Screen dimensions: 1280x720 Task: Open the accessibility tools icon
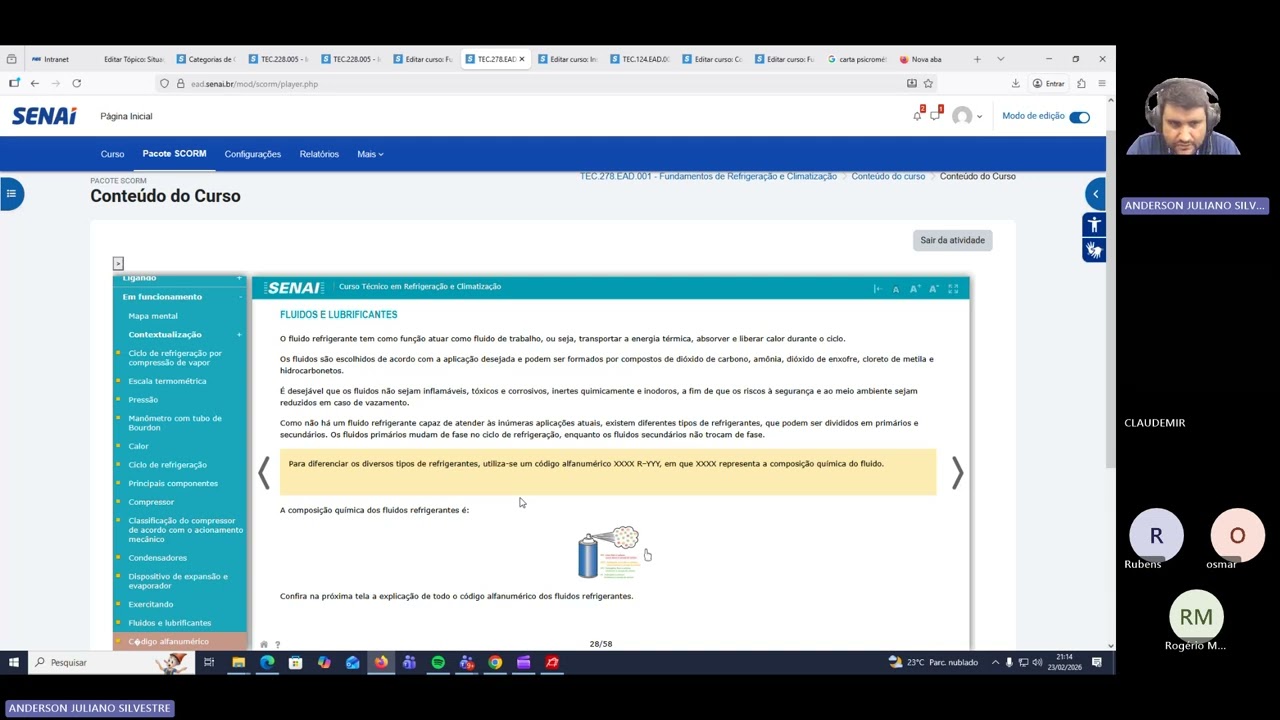pos(1094,225)
